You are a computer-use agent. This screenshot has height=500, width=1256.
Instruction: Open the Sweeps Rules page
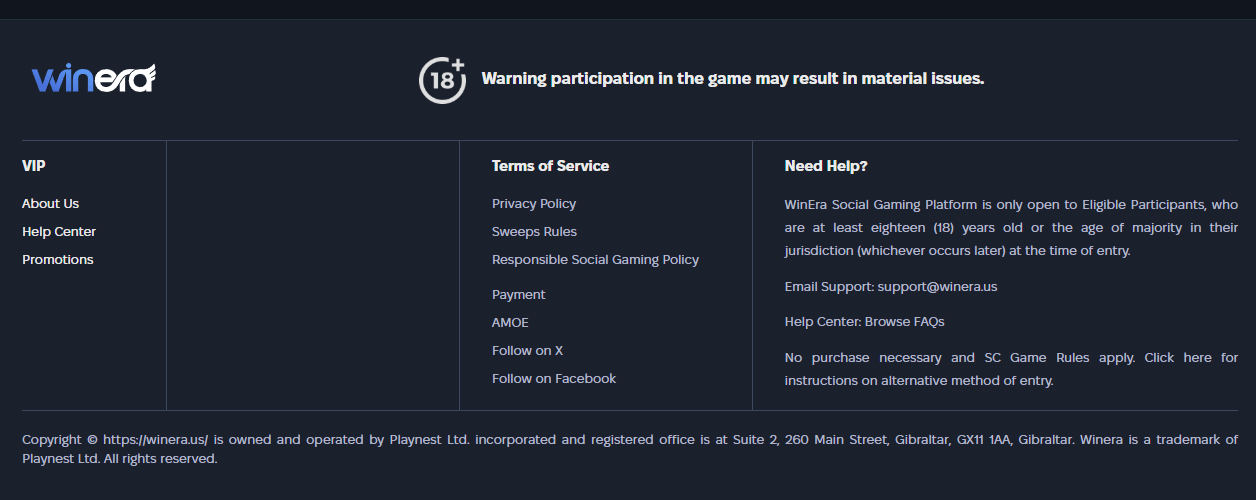tap(534, 232)
